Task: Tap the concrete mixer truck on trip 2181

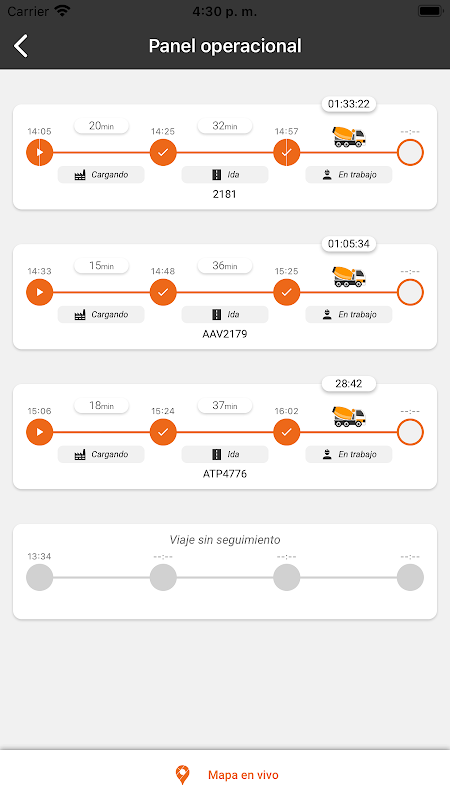Action: pos(349,137)
